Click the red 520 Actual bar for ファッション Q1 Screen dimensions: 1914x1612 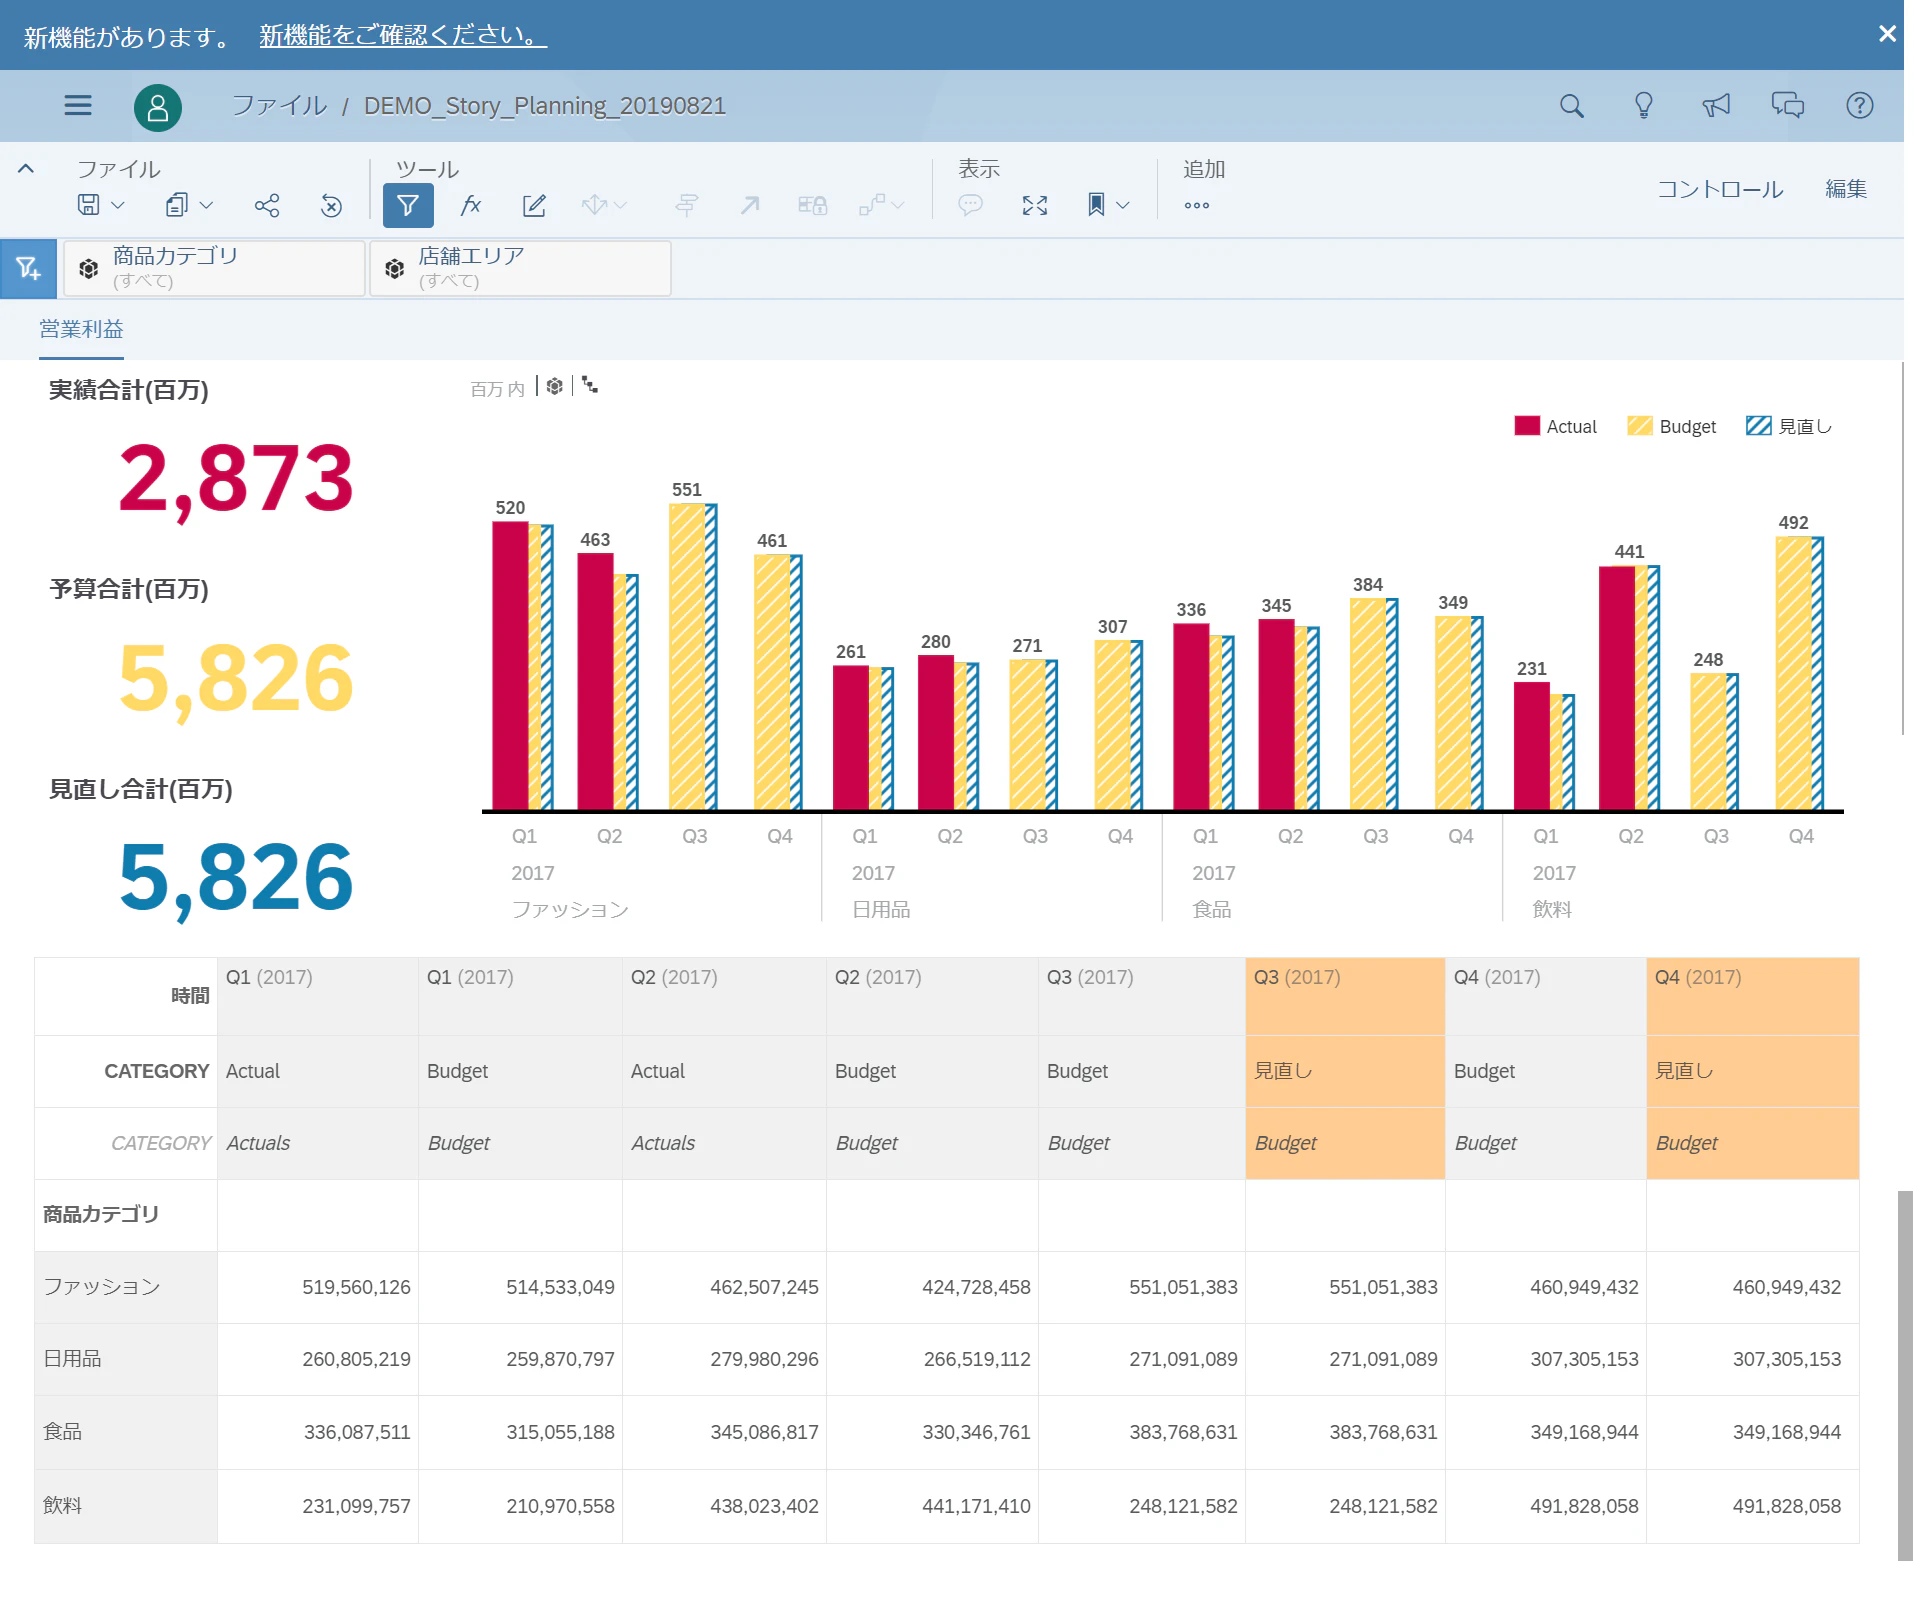click(510, 666)
